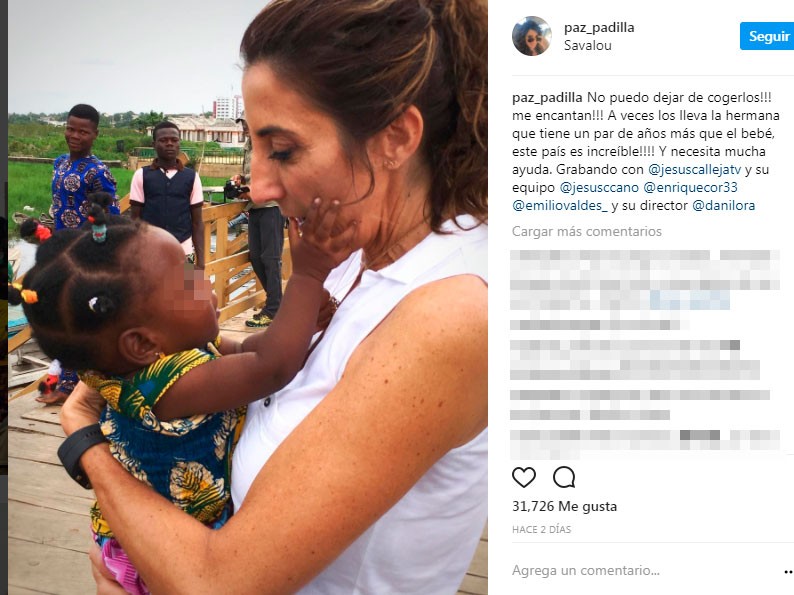
Task: Open the paz_padilla profile avatar
Action: (532, 36)
